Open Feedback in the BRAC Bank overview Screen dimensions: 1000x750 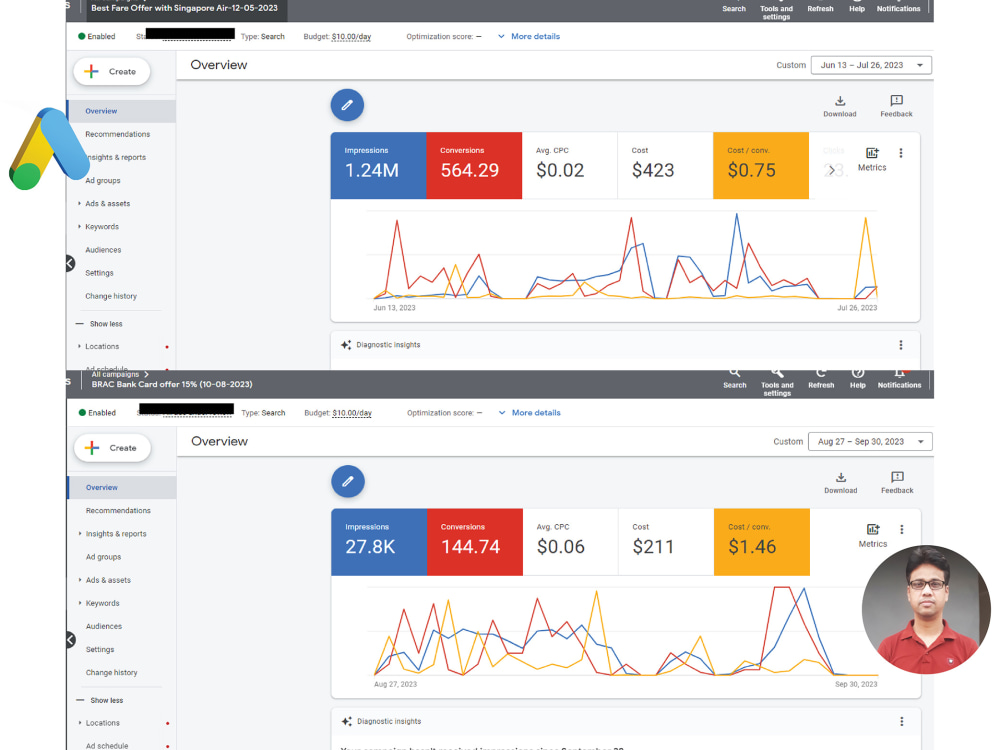897,483
